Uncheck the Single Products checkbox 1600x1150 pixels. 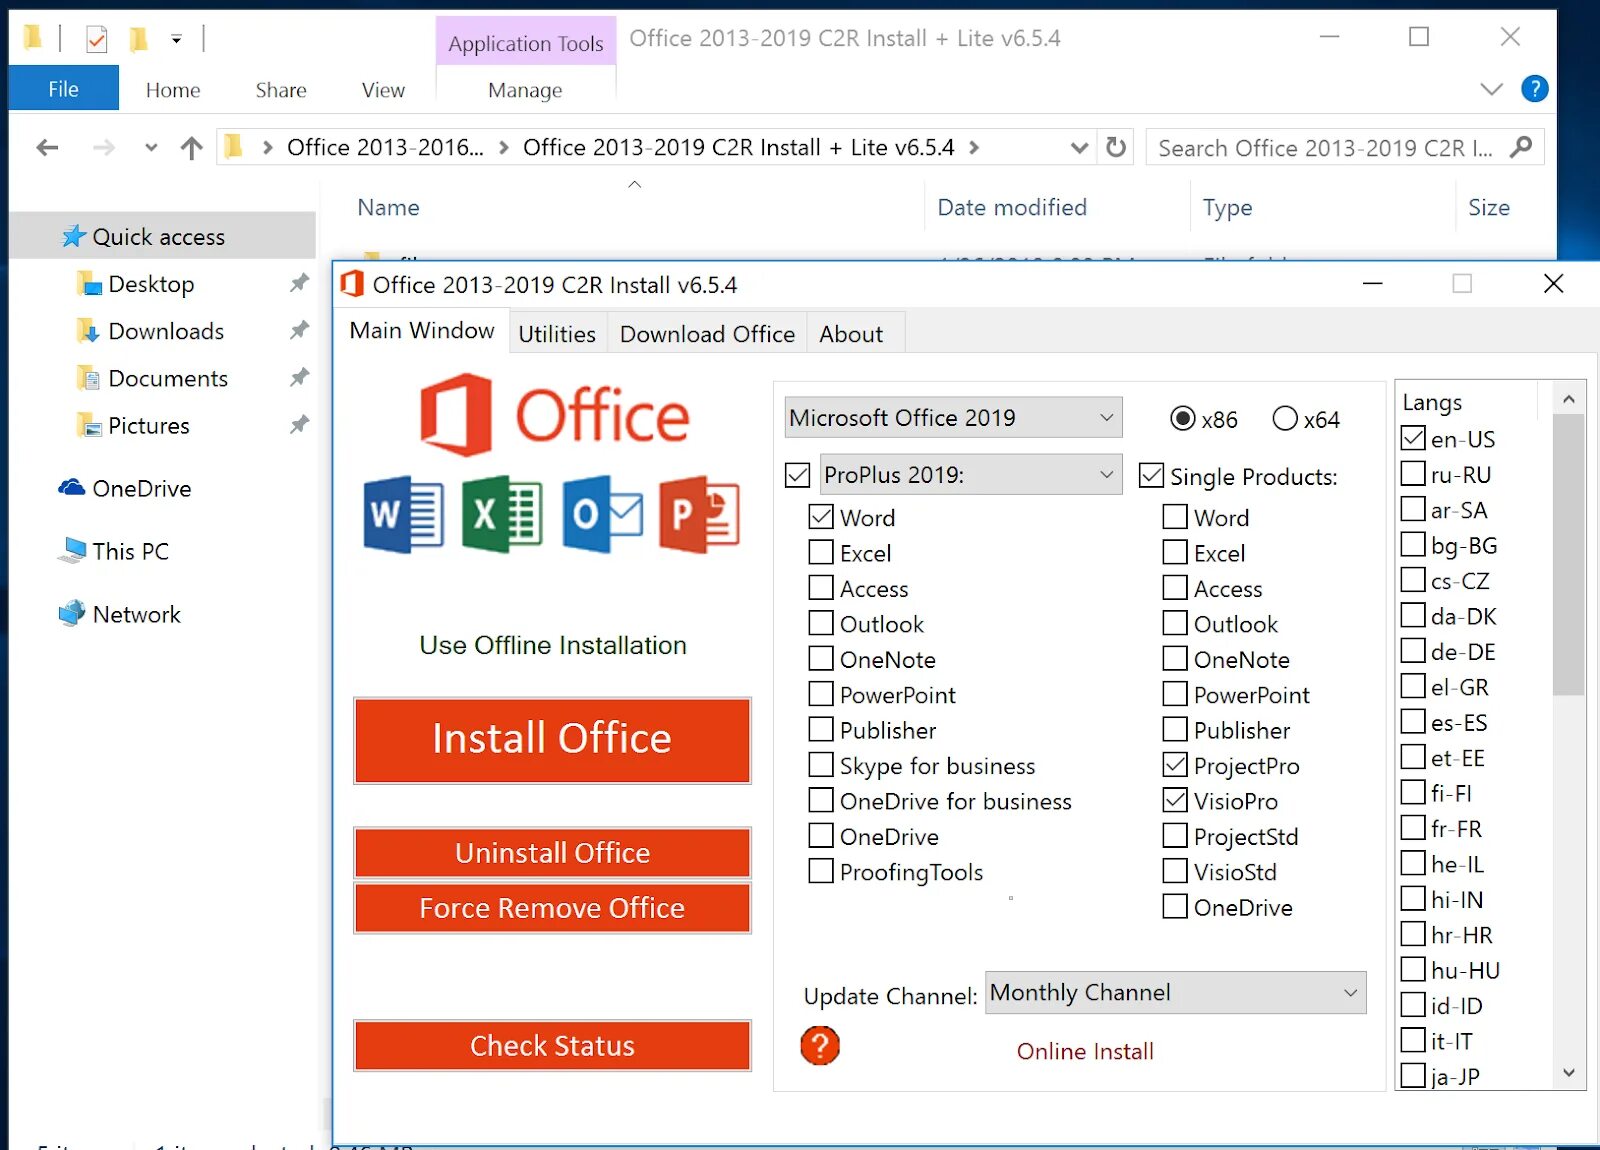point(1151,475)
